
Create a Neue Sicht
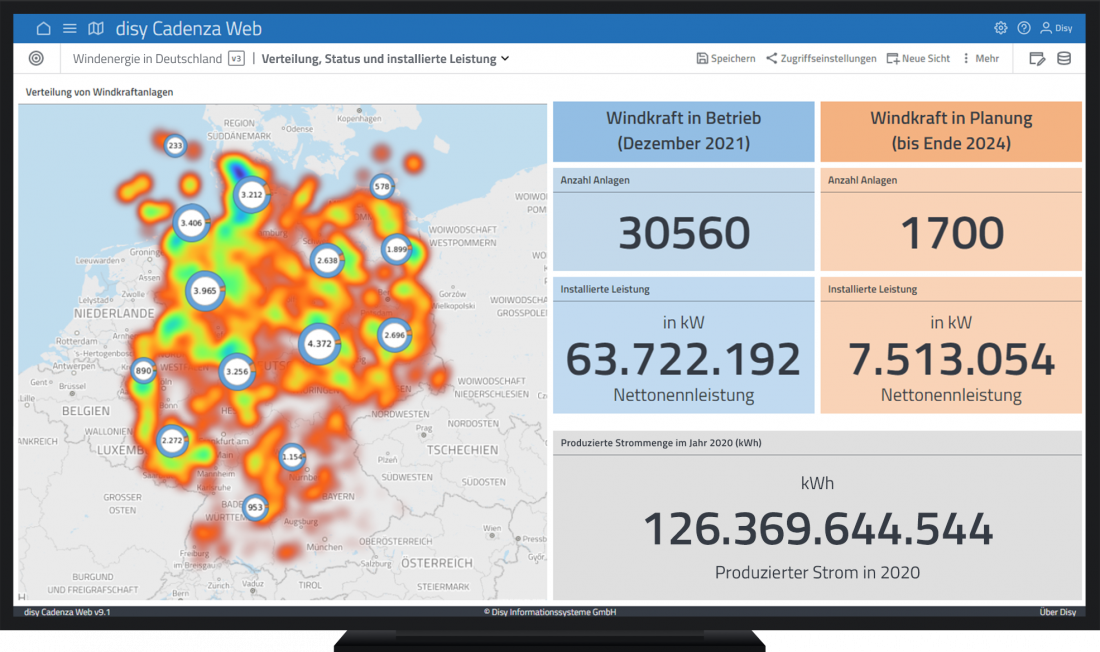tap(918, 59)
